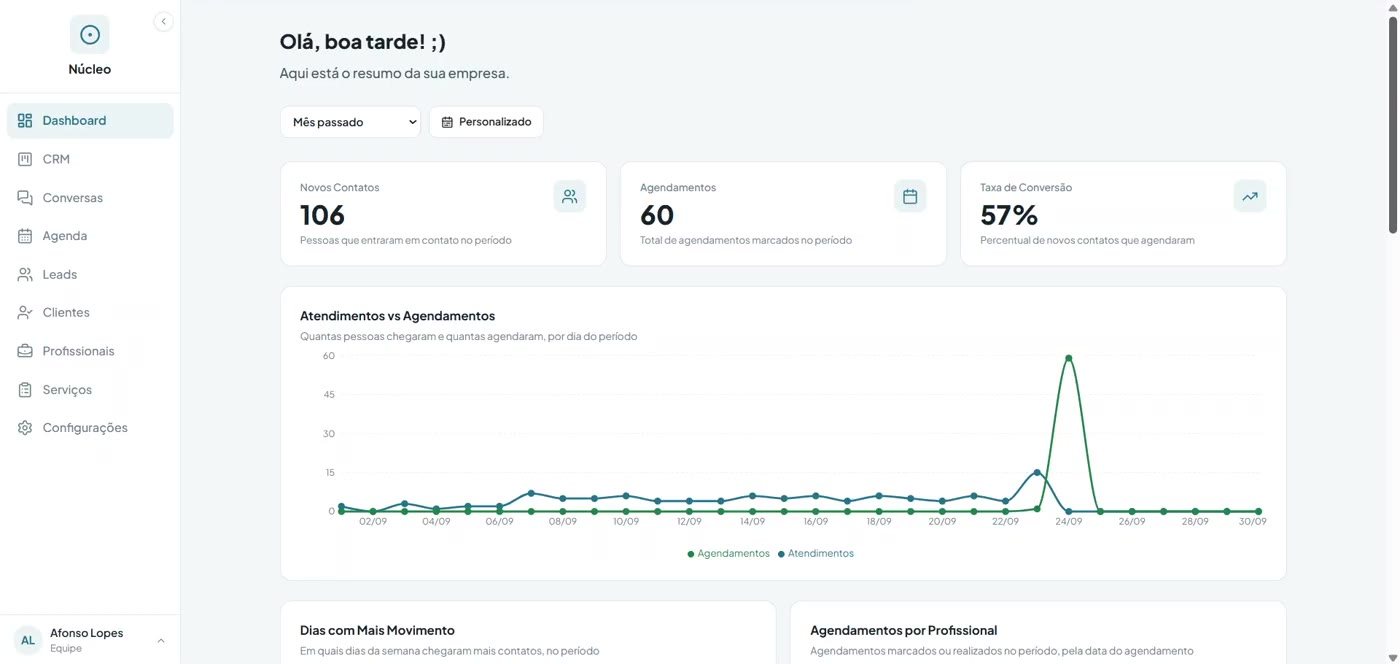
Task: Open the Profissionais label in sidebar
Action: point(78,351)
